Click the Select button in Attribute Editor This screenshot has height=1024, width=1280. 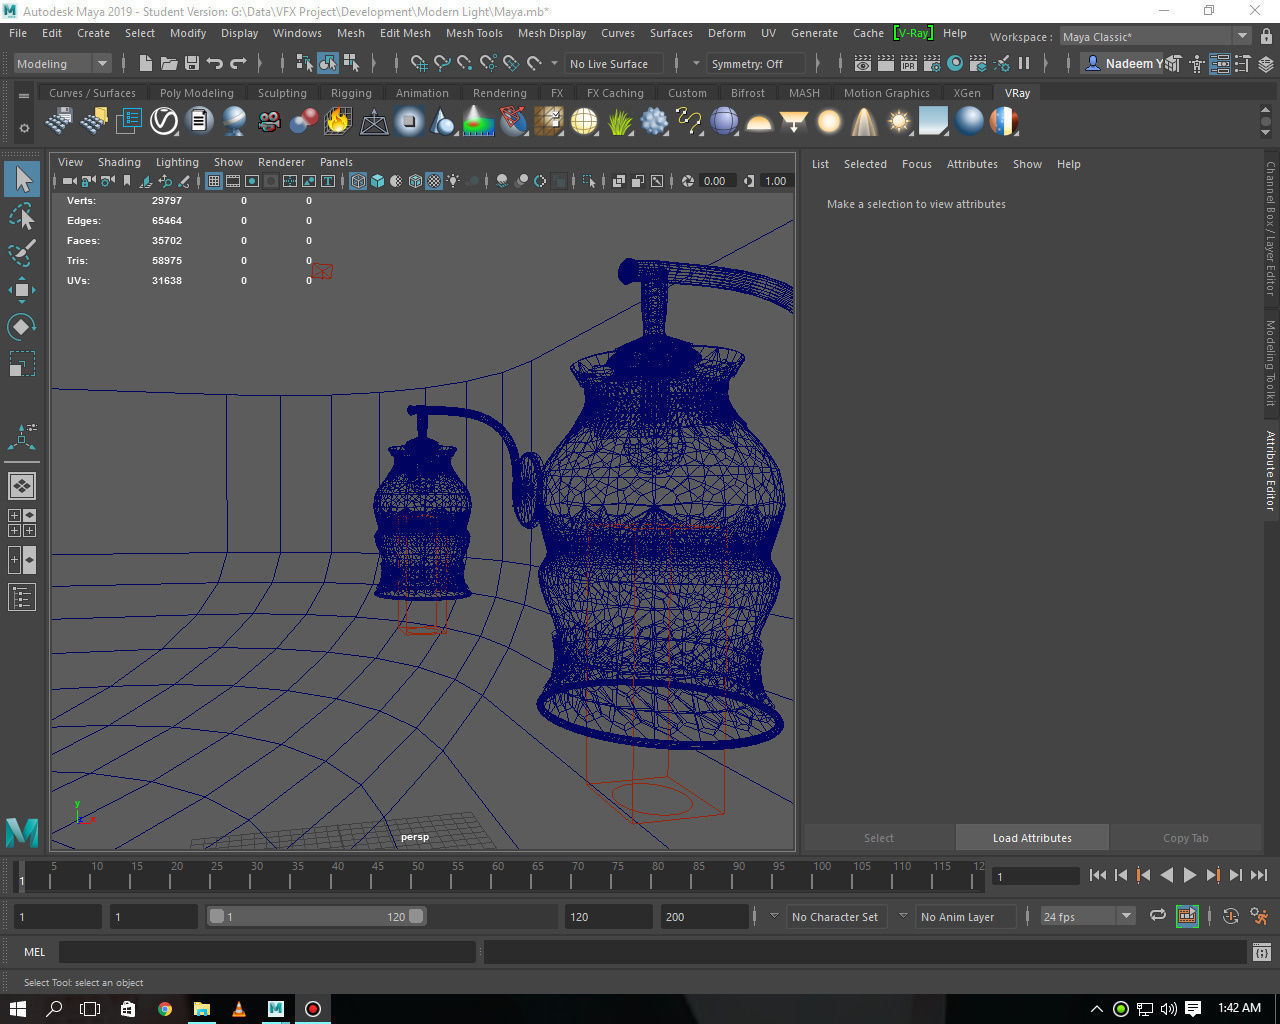879,838
